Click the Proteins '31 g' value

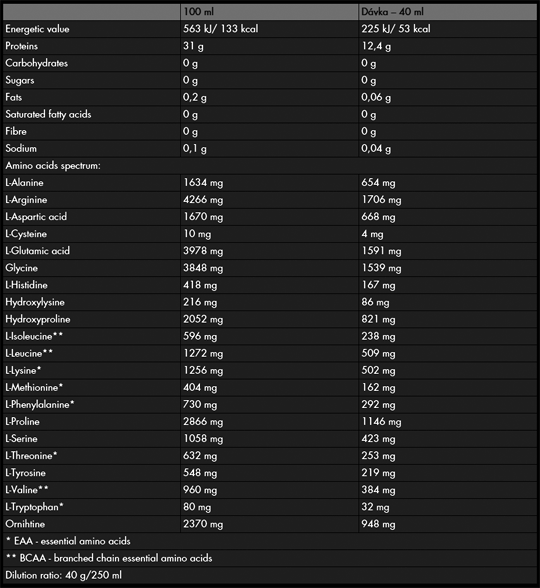[x=194, y=46]
